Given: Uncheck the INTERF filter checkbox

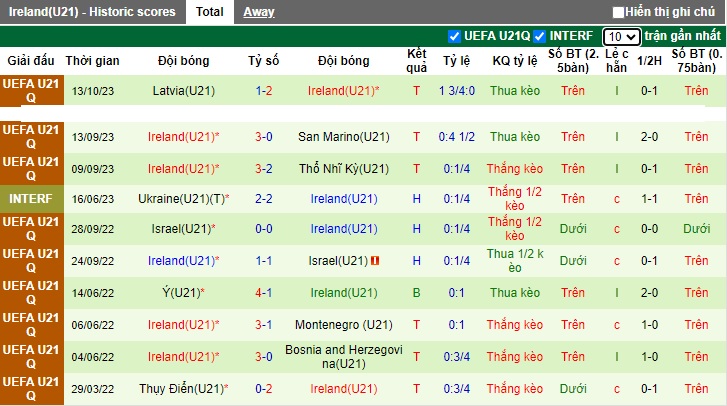Looking at the screenshot, I should [x=539, y=36].
